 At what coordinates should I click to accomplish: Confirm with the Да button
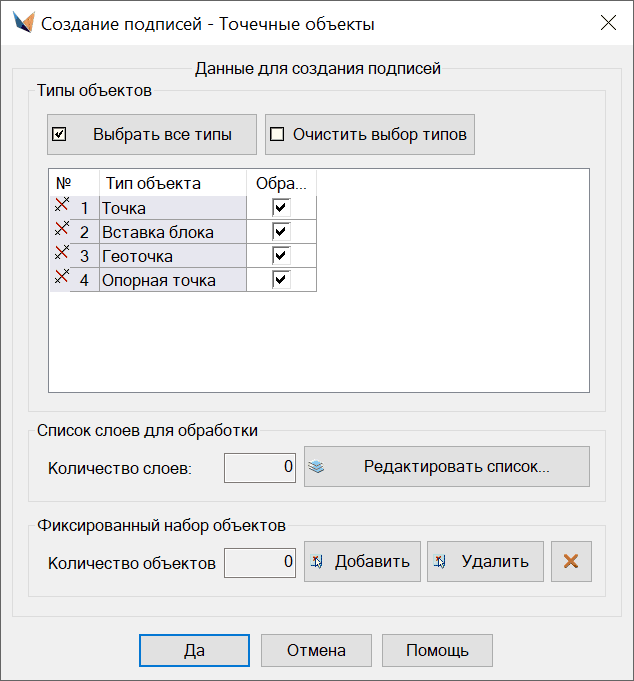(x=195, y=650)
